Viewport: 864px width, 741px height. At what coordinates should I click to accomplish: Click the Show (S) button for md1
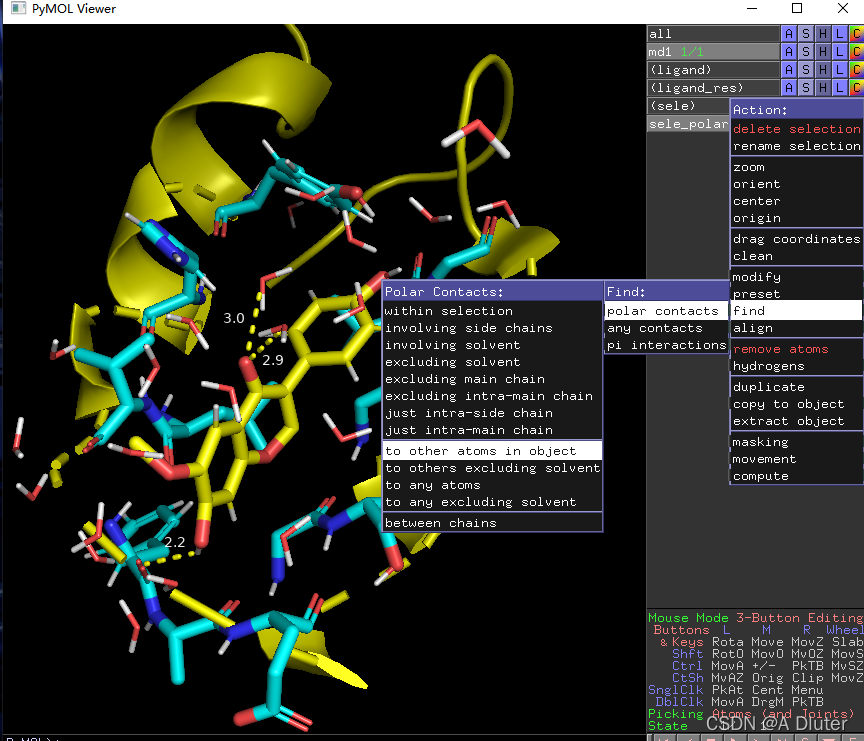click(x=806, y=52)
